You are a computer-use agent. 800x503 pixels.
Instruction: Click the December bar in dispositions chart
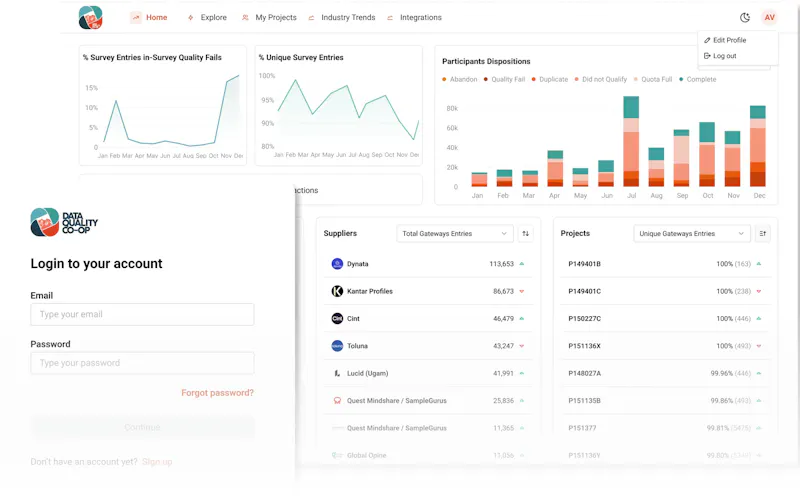coord(758,146)
